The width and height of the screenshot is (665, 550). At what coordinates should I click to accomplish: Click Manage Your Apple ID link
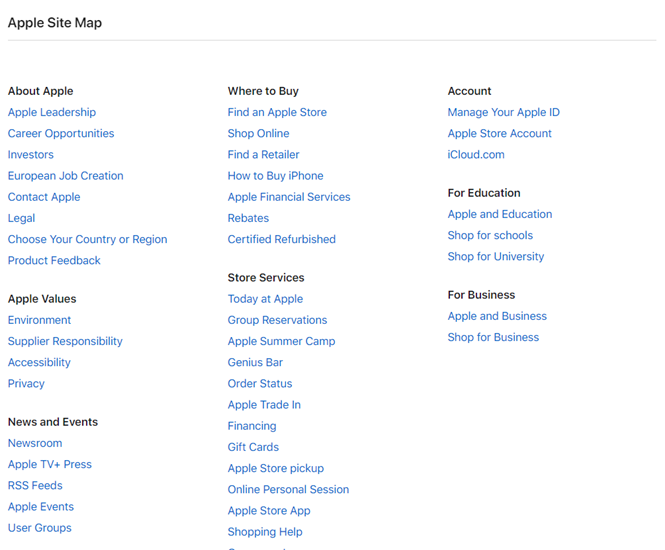tap(504, 112)
